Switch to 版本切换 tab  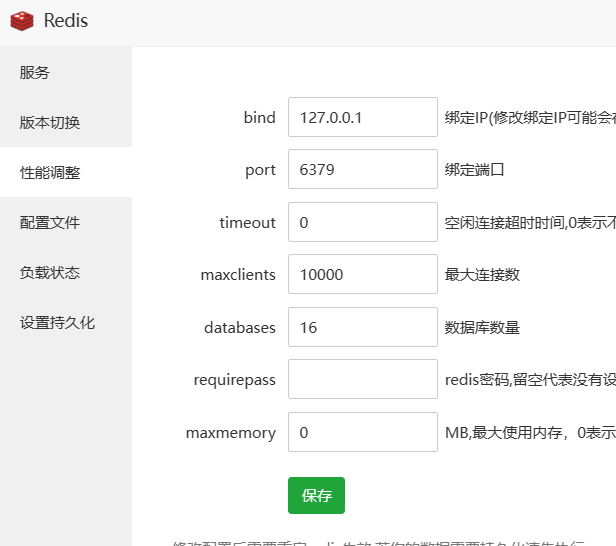[x=66, y=122]
